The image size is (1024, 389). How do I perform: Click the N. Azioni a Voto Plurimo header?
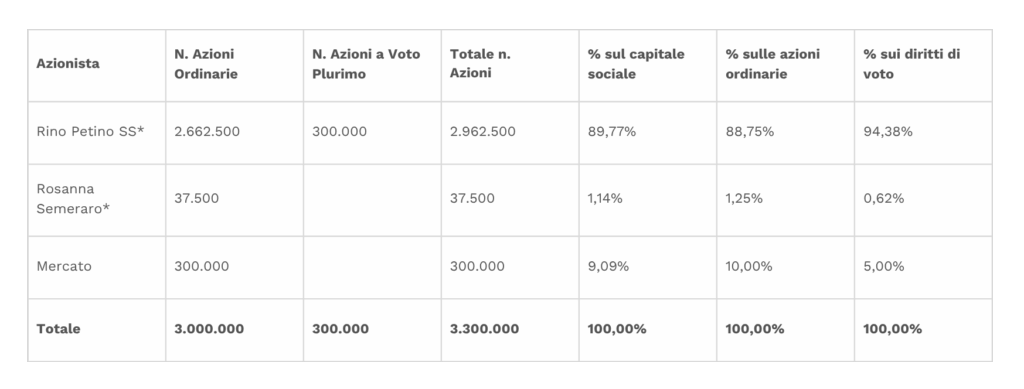click(x=366, y=64)
